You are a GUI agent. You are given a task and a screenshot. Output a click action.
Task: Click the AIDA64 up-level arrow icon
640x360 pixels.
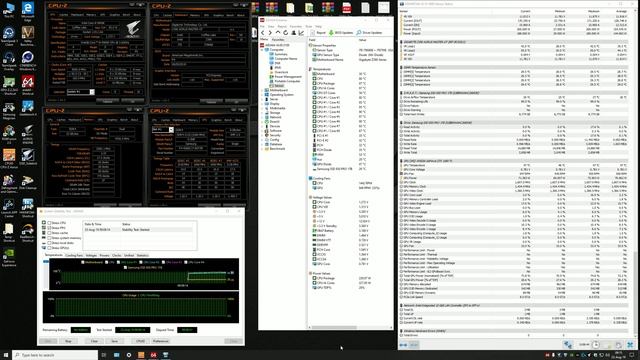pos(278,33)
